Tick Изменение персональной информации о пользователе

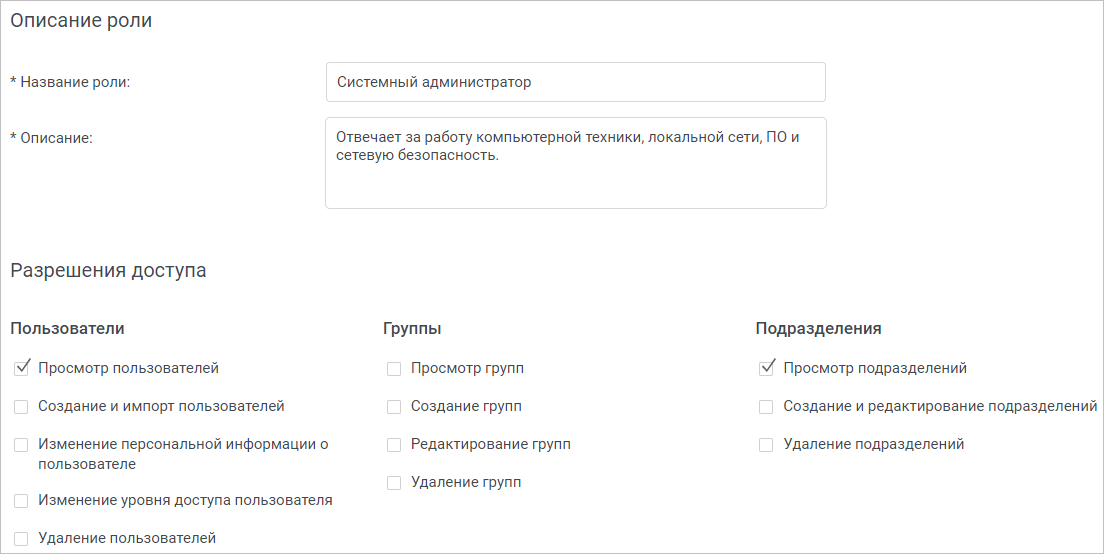point(21,445)
